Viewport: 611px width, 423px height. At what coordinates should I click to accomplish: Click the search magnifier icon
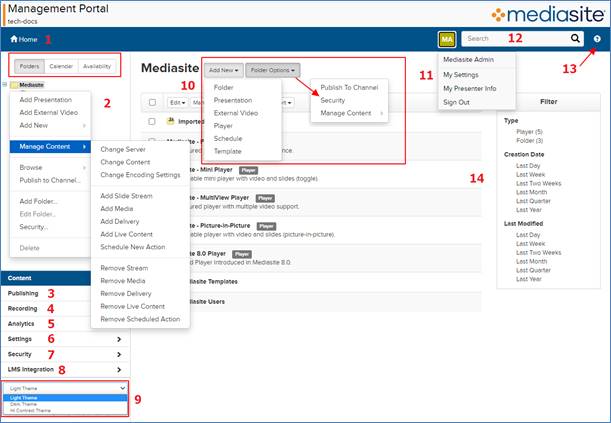tap(575, 38)
